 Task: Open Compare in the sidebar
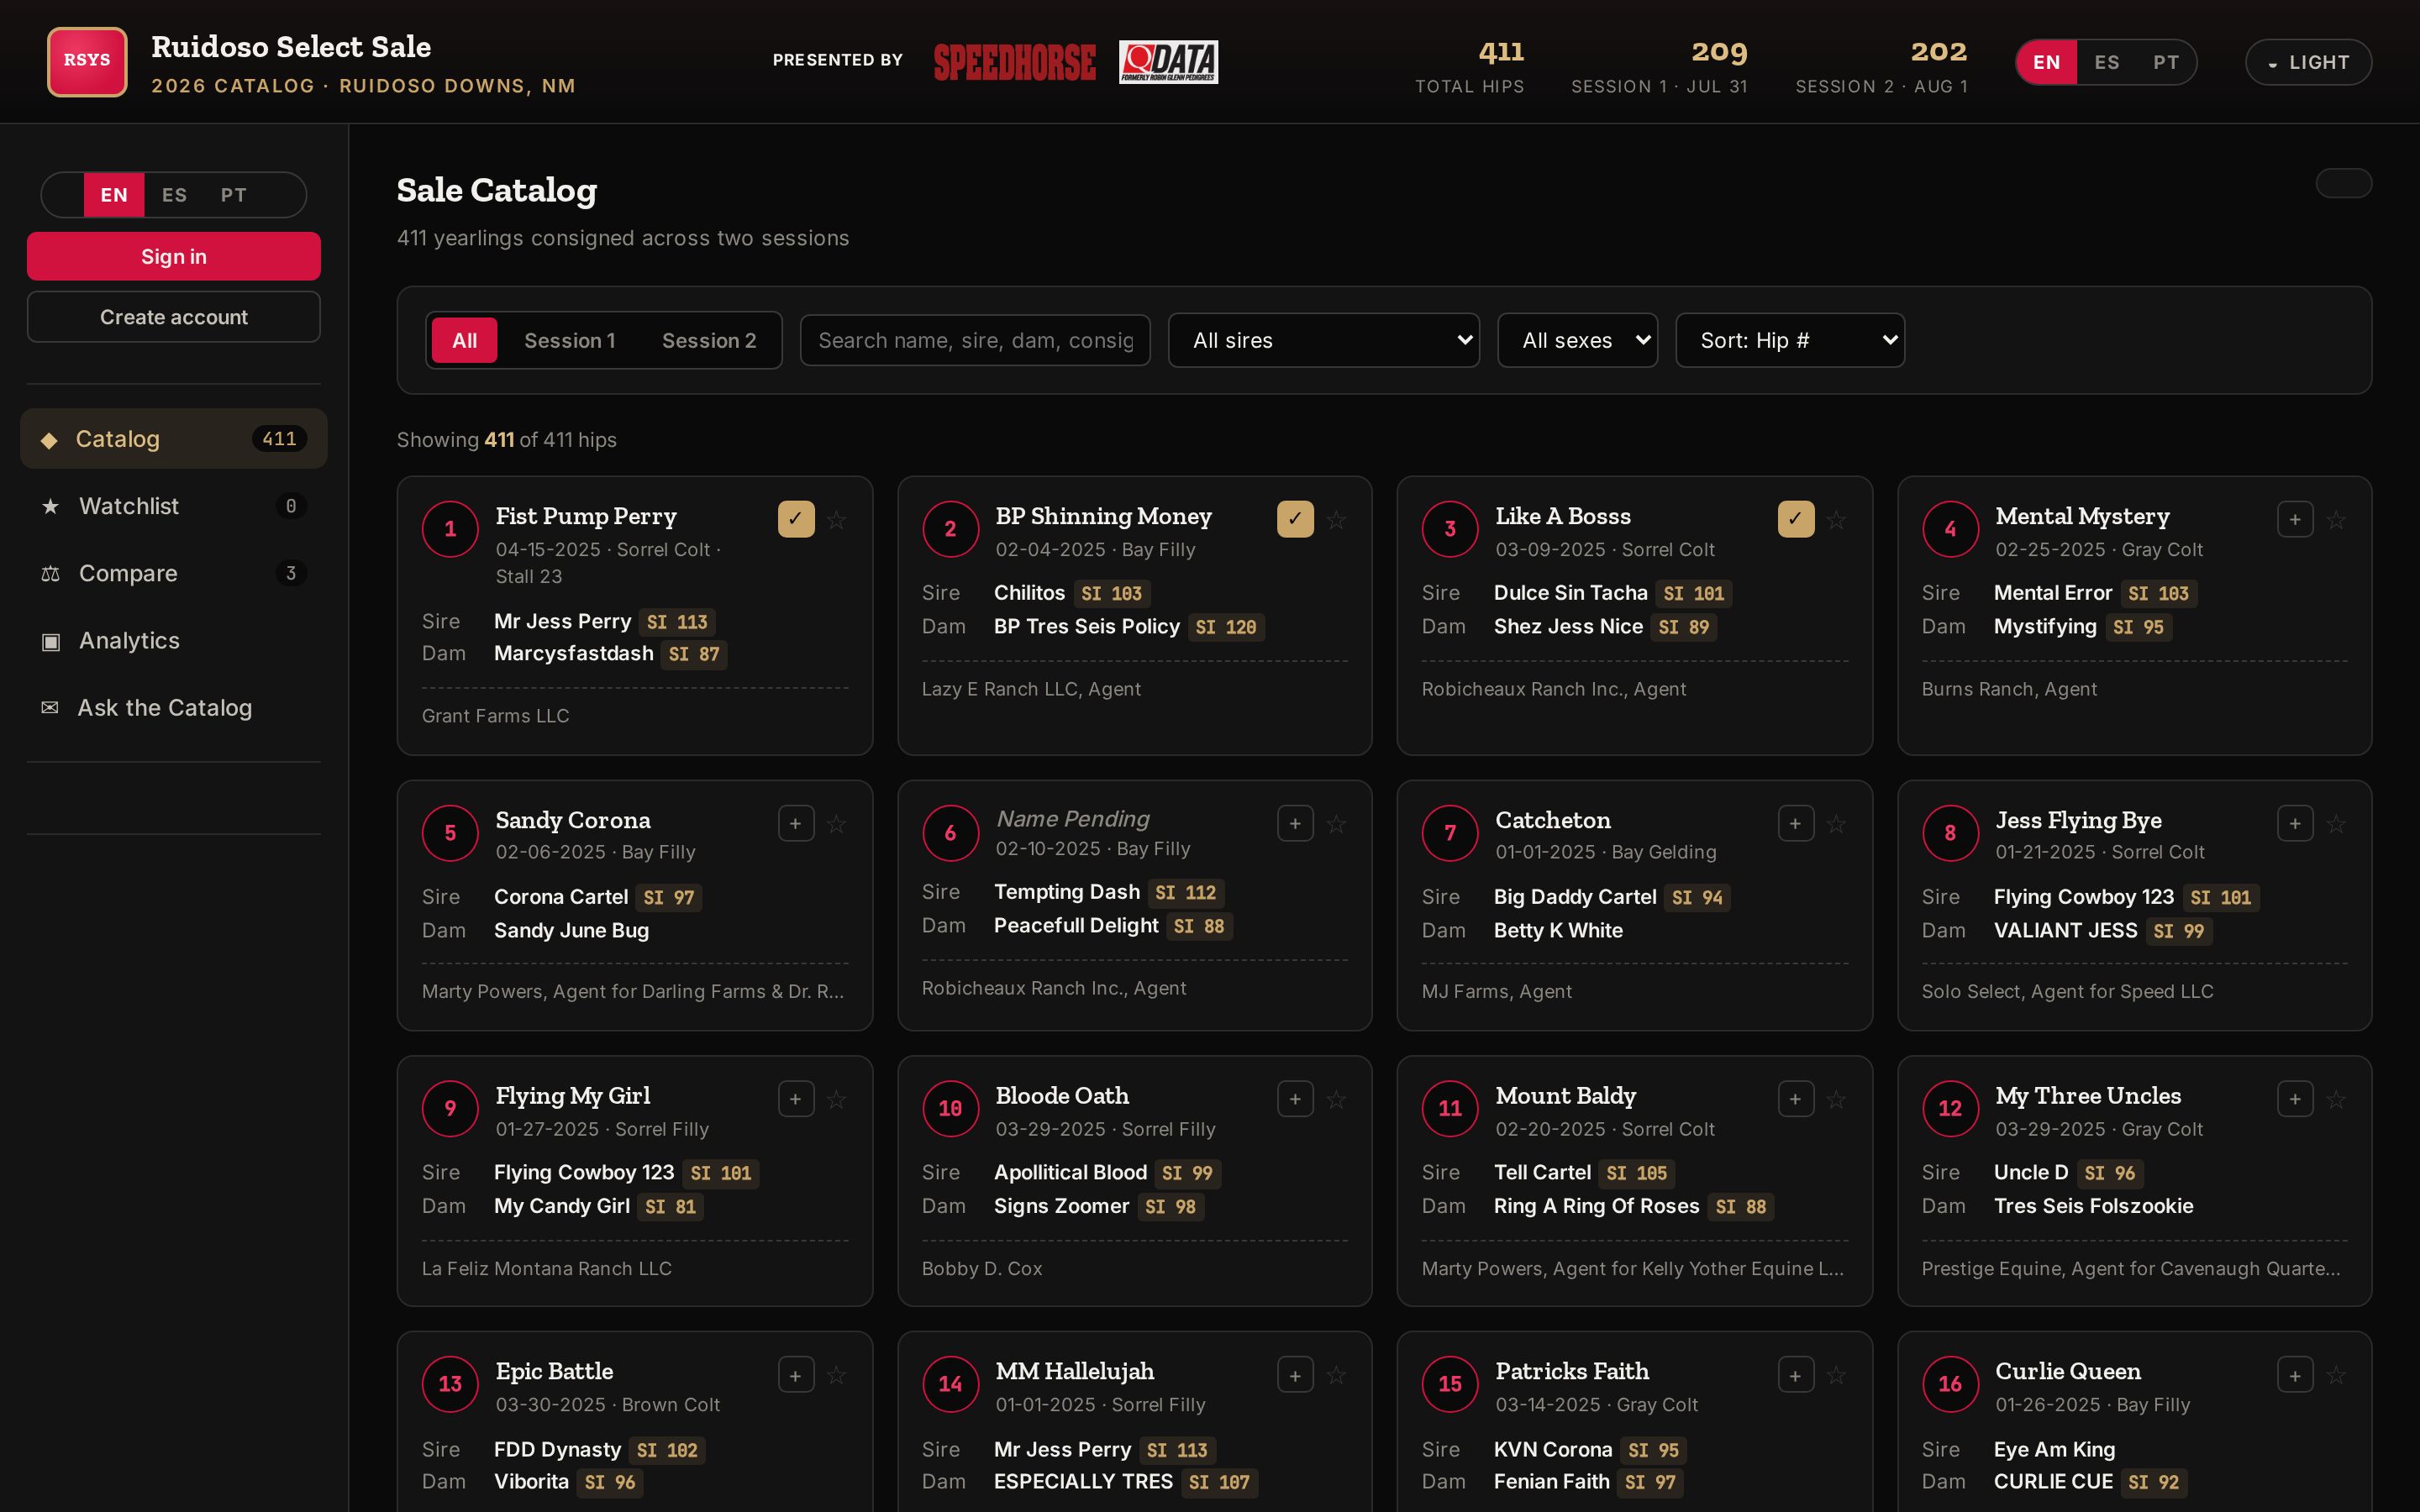click(174, 573)
